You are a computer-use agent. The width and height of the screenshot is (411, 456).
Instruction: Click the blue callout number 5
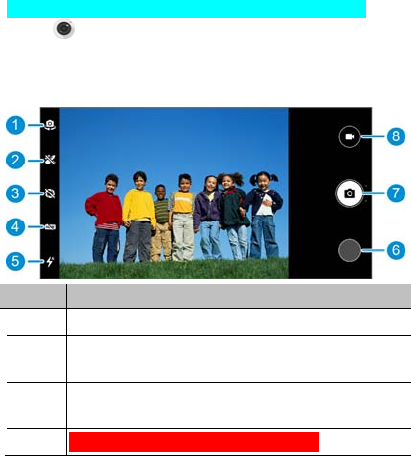point(15,261)
